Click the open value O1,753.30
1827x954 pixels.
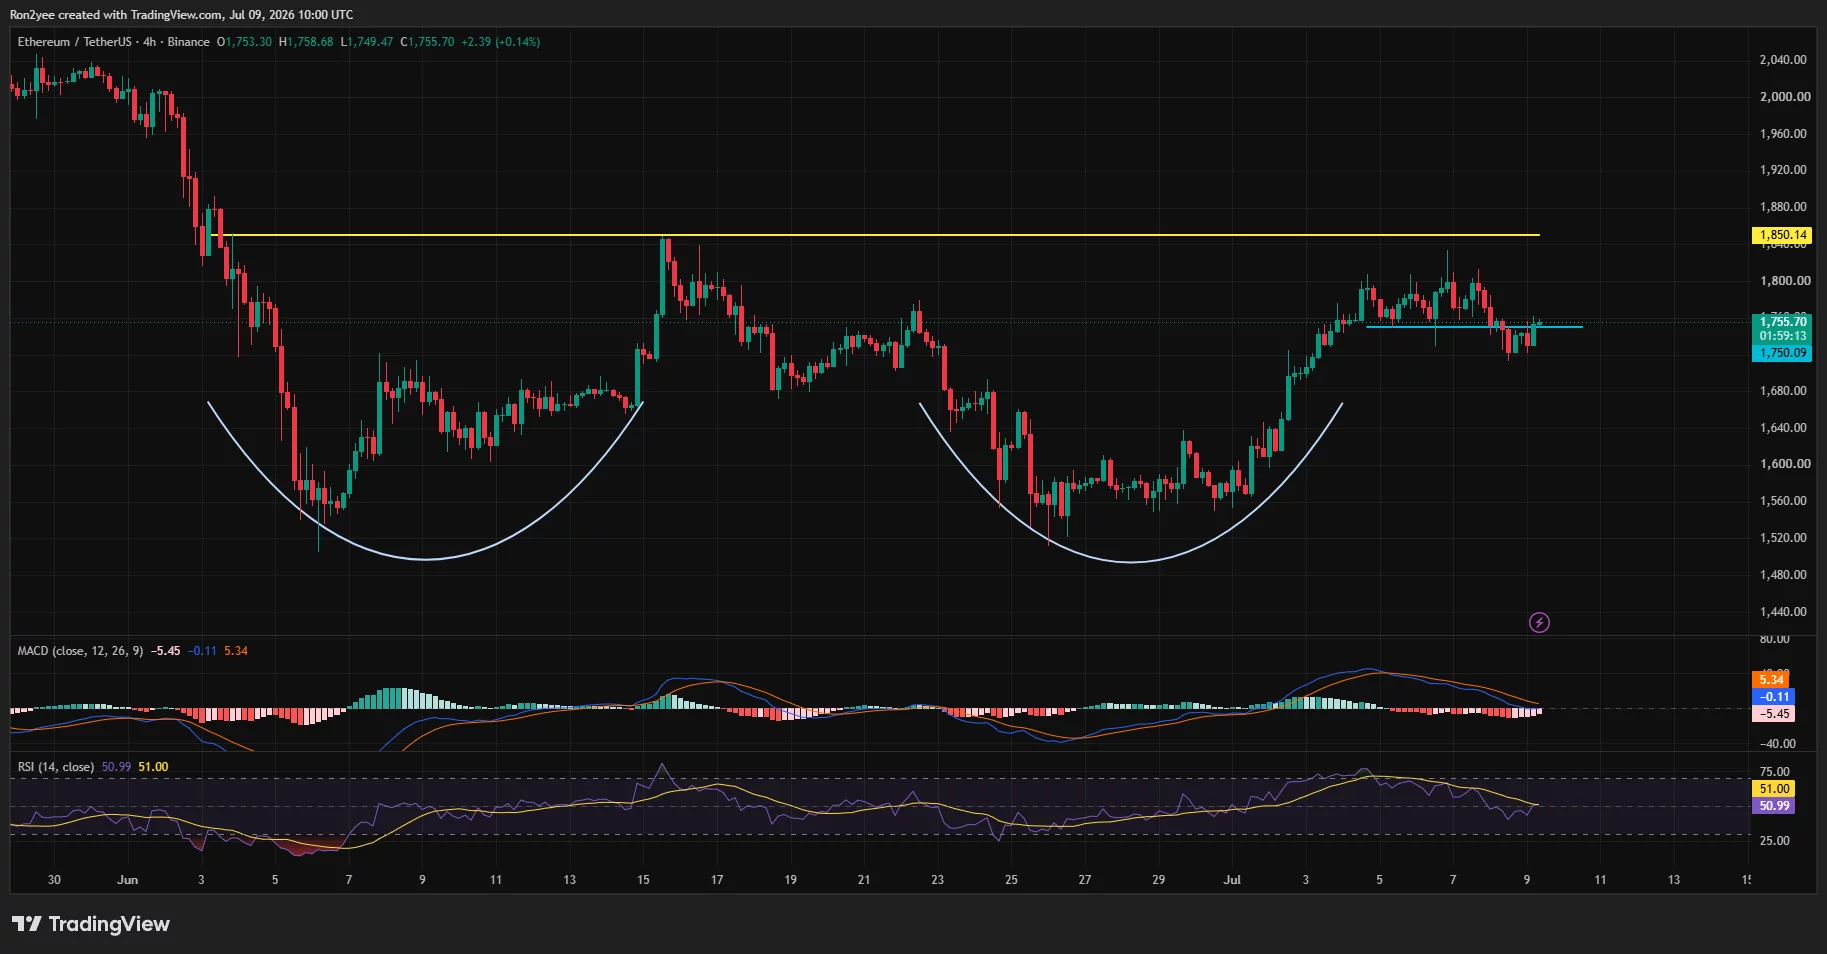click(x=244, y=42)
